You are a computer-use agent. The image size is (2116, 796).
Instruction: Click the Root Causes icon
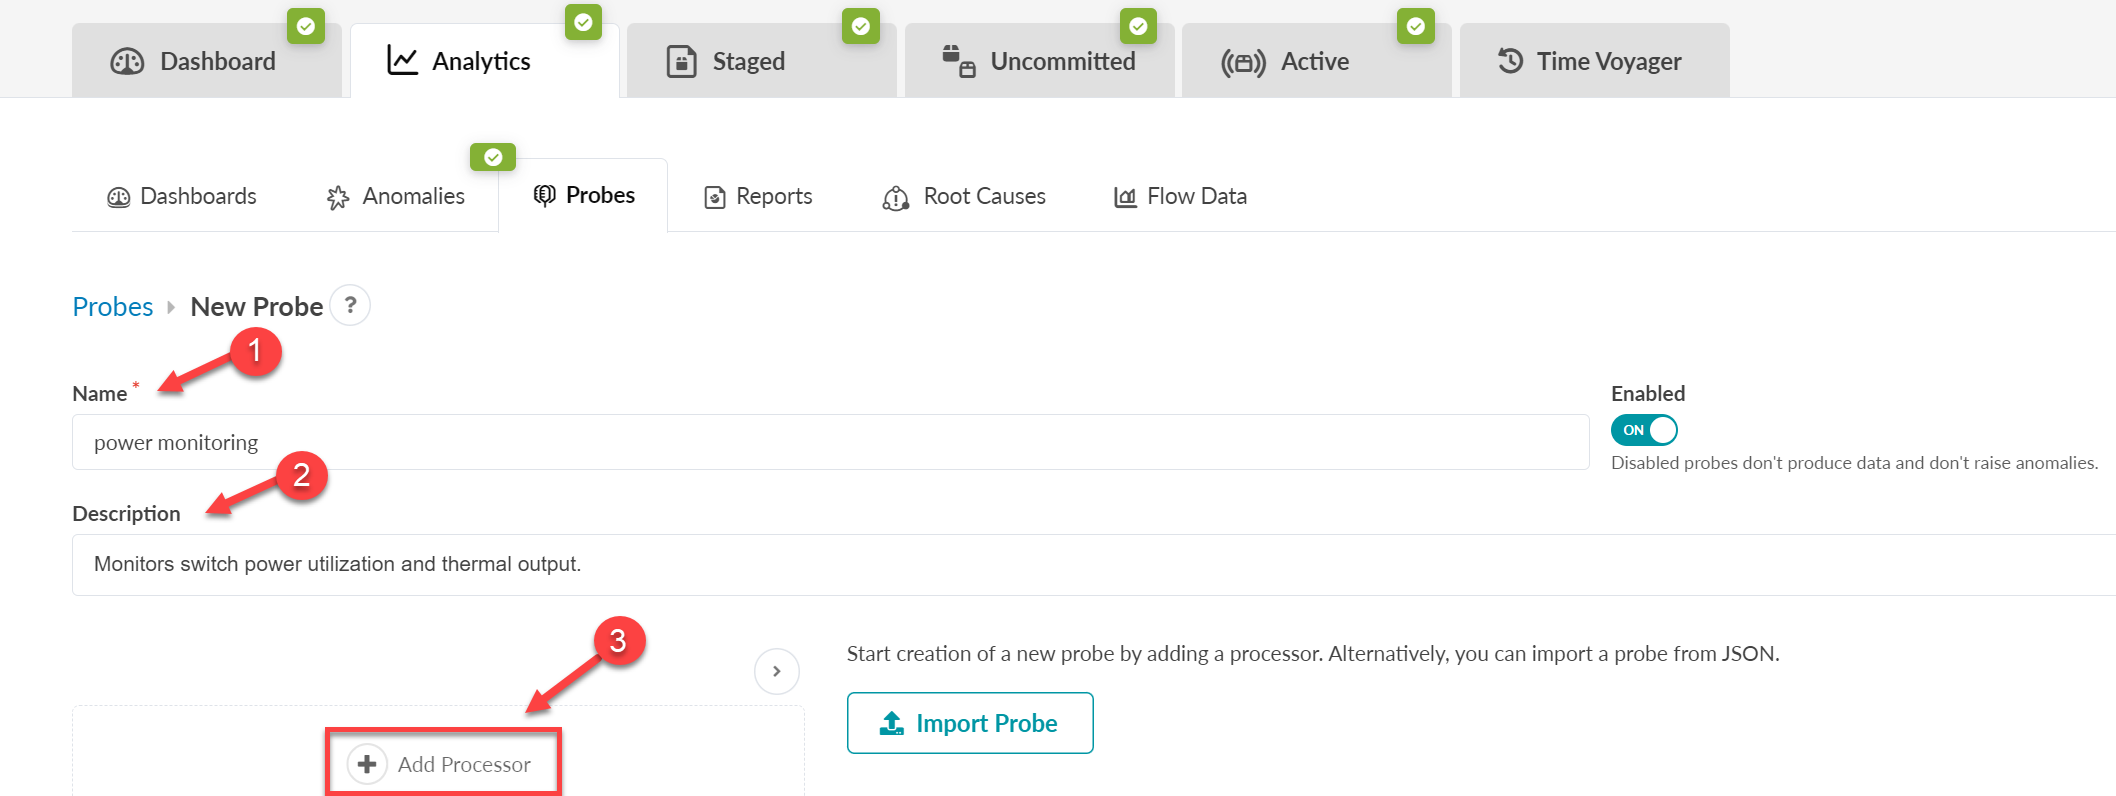895,198
